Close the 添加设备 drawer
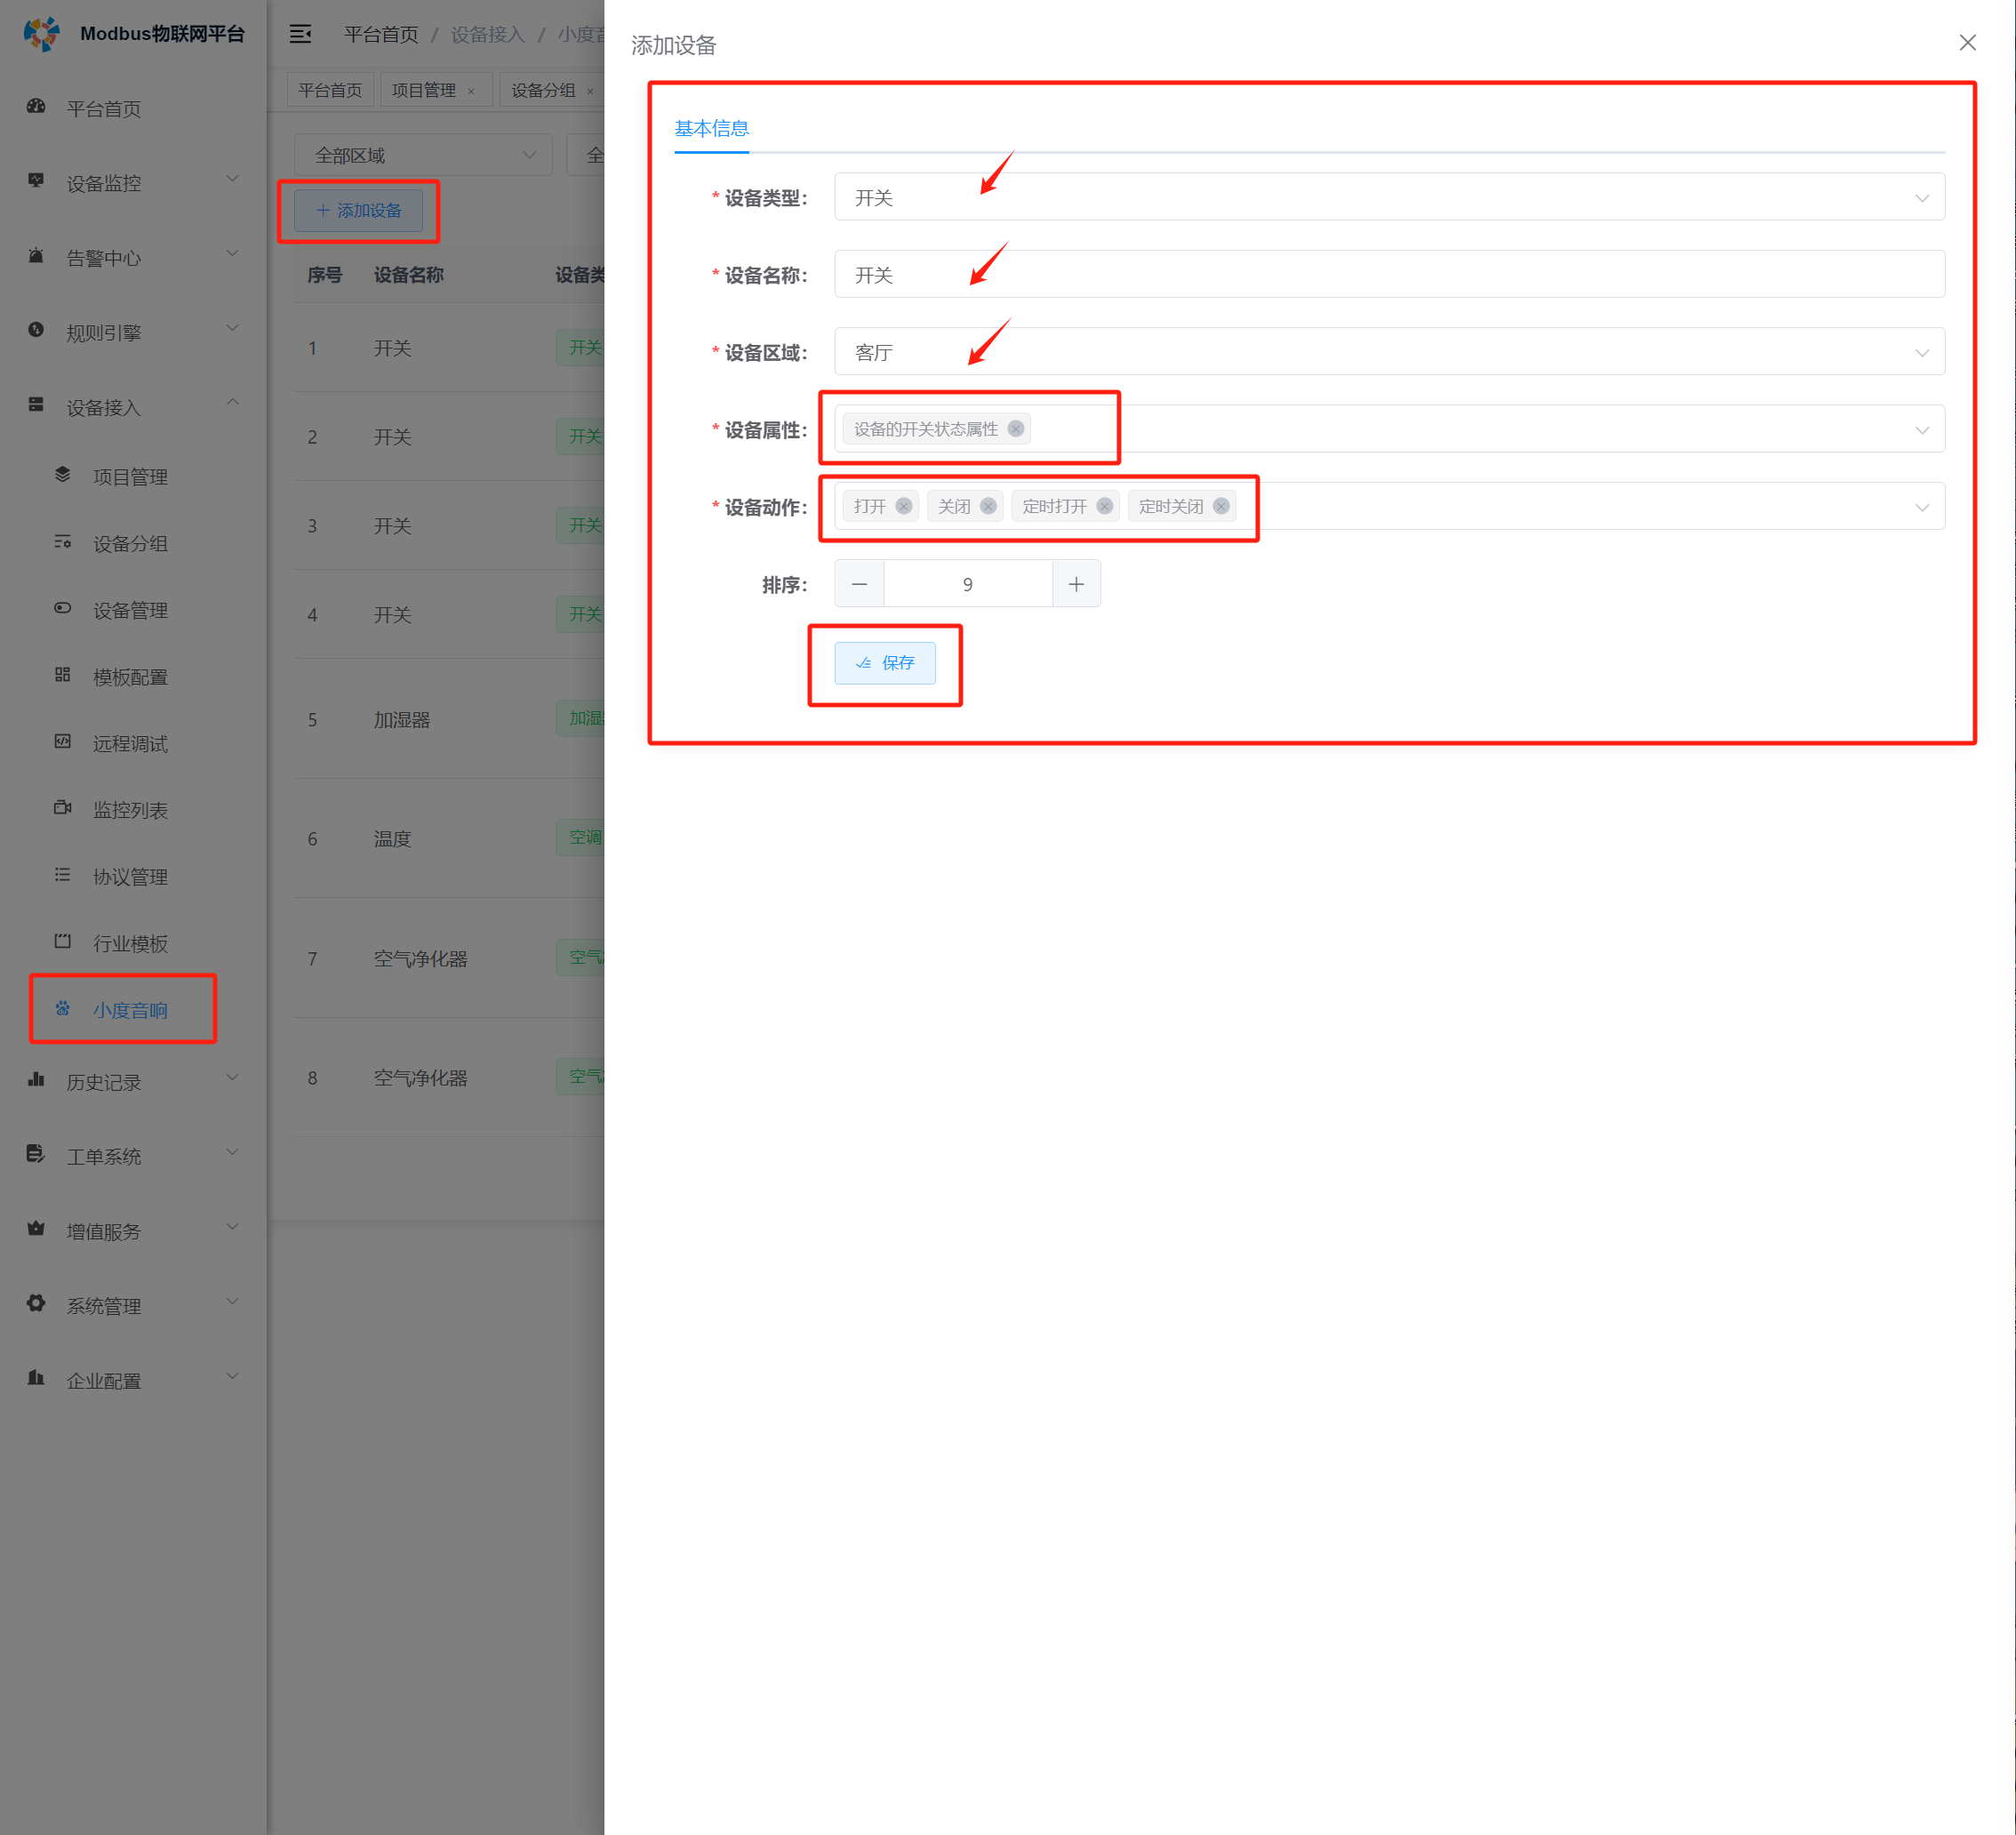 1967,43
